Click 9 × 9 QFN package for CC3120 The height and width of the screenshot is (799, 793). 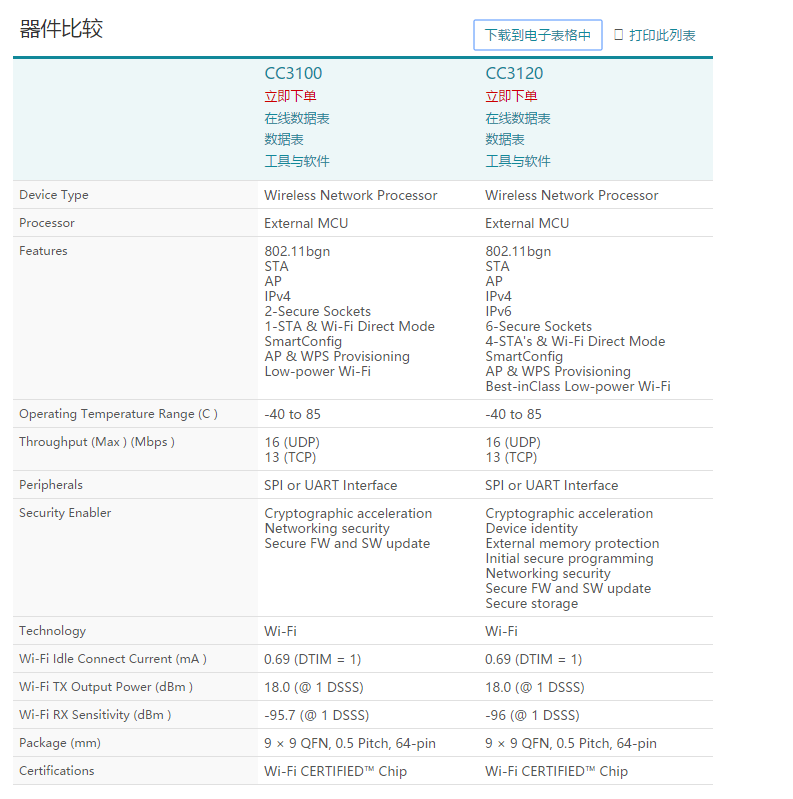point(571,743)
